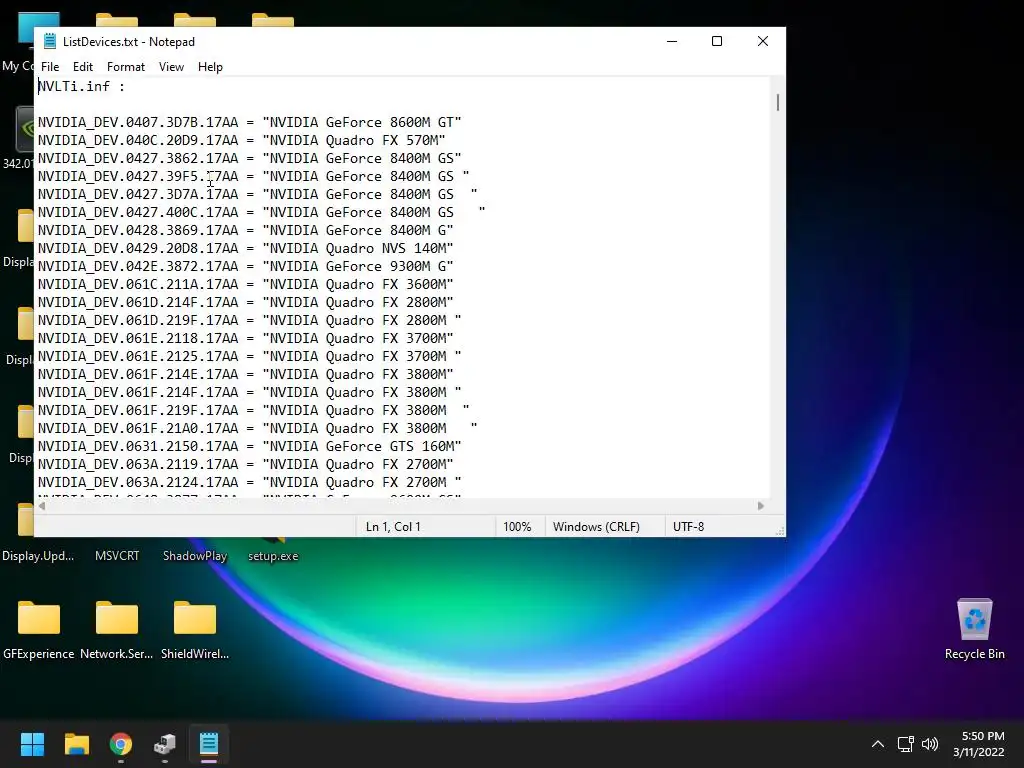Open Google Chrome from the taskbar

[x=121, y=744]
